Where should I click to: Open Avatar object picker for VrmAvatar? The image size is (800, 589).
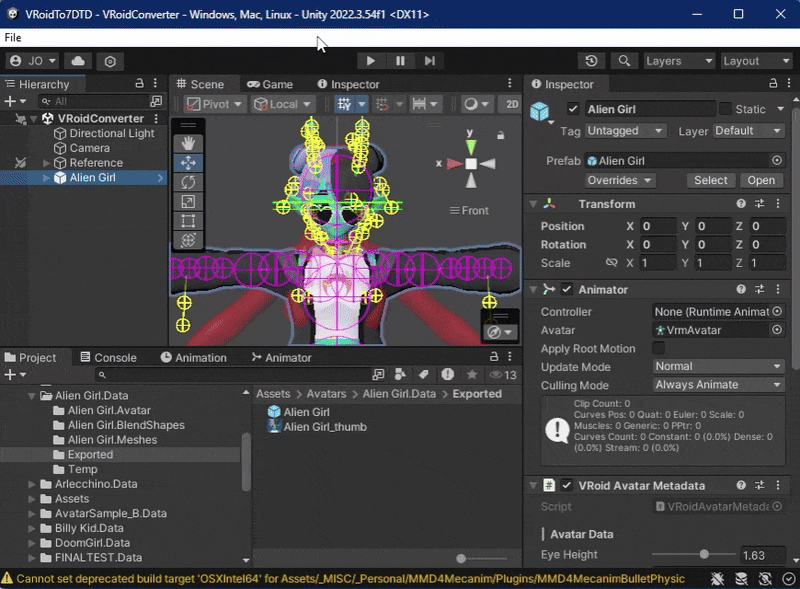[777, 330]
